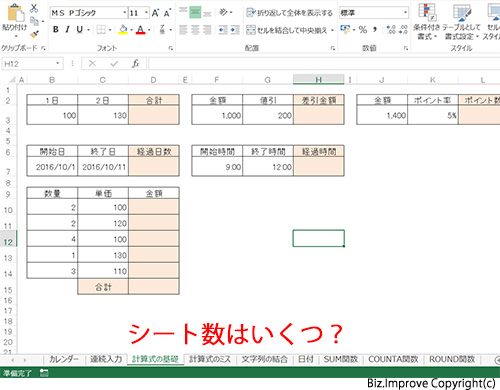Open conditional formatting icon

point(426,21)
